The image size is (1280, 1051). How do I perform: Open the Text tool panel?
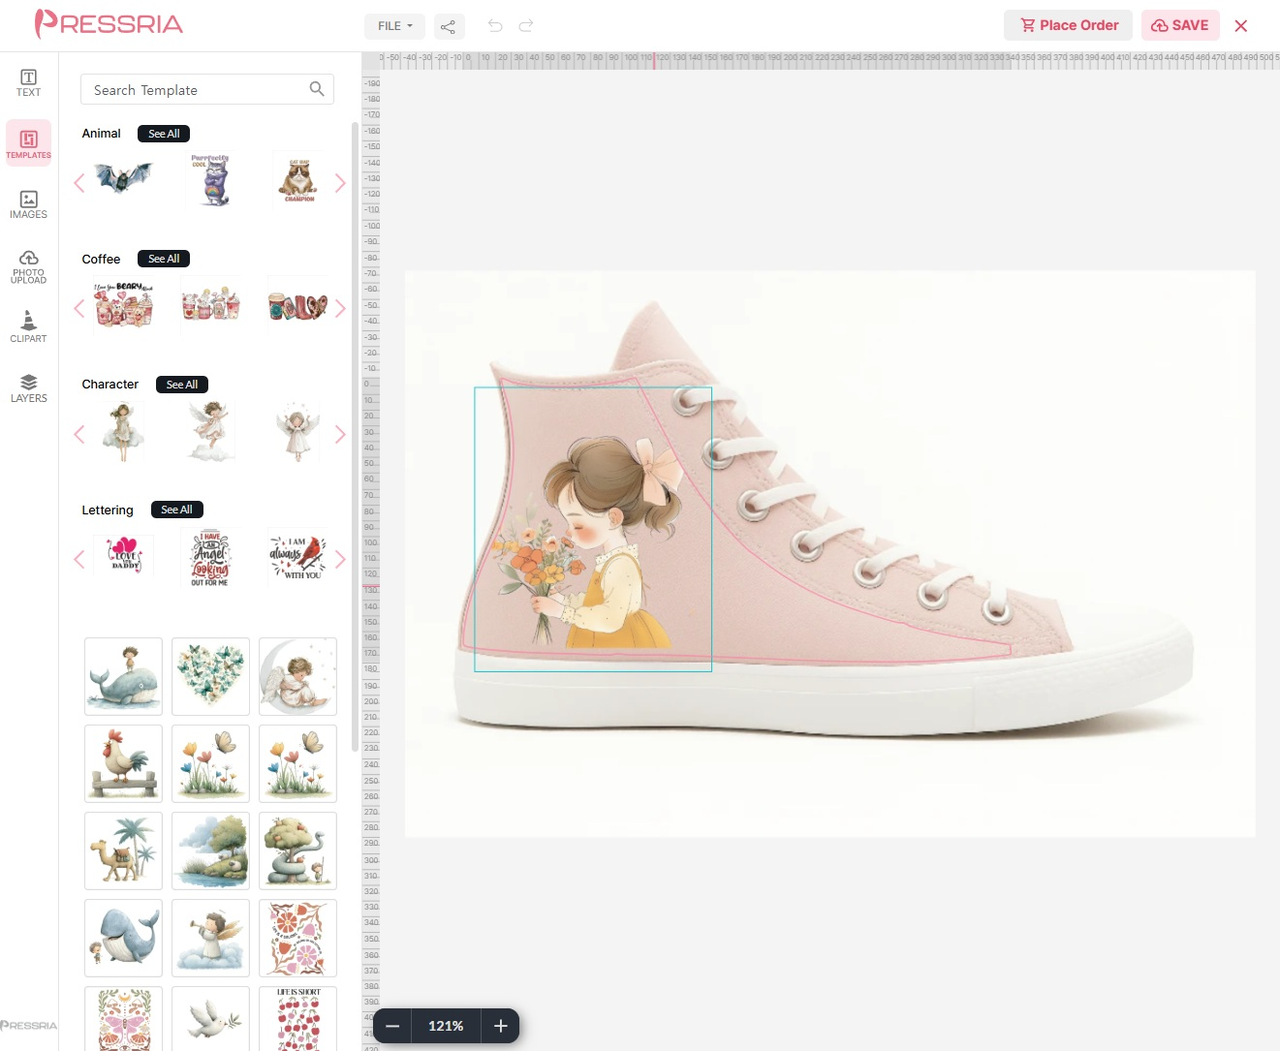point(28,83)
